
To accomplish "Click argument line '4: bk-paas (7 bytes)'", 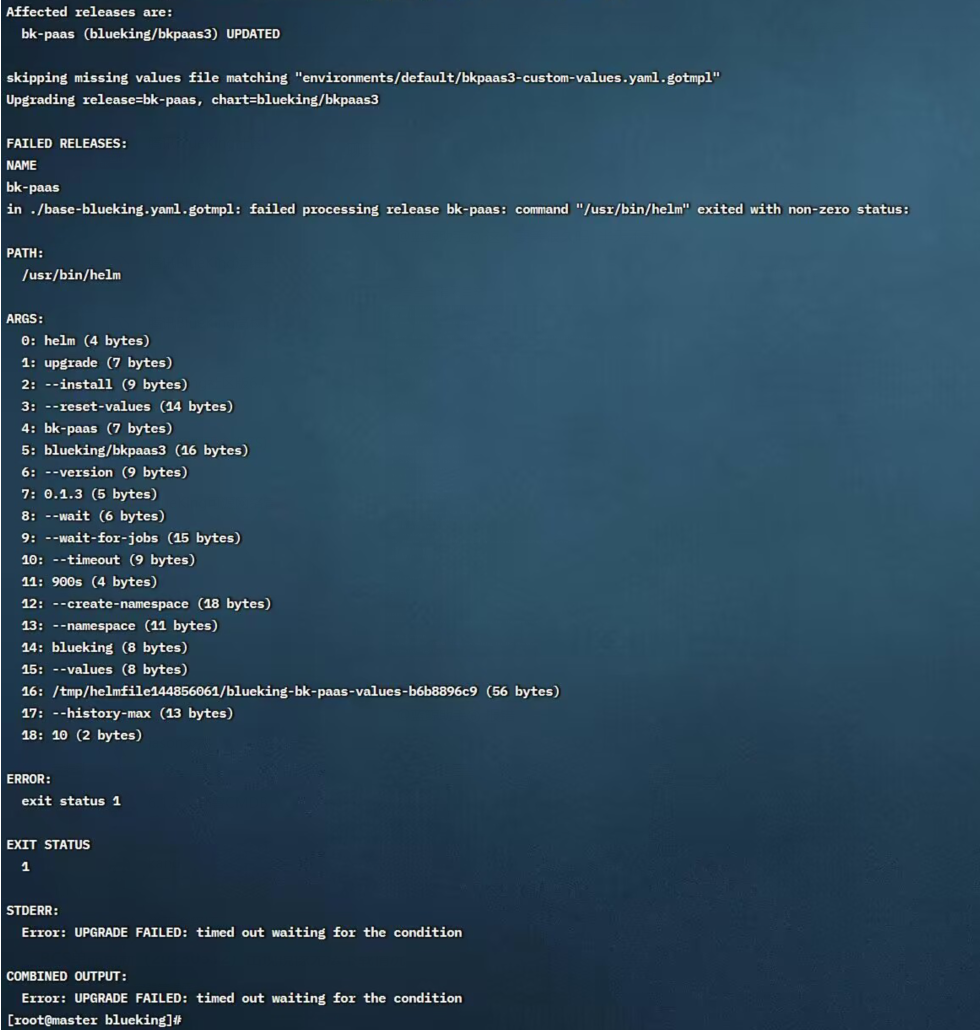I will coord(97,428).
